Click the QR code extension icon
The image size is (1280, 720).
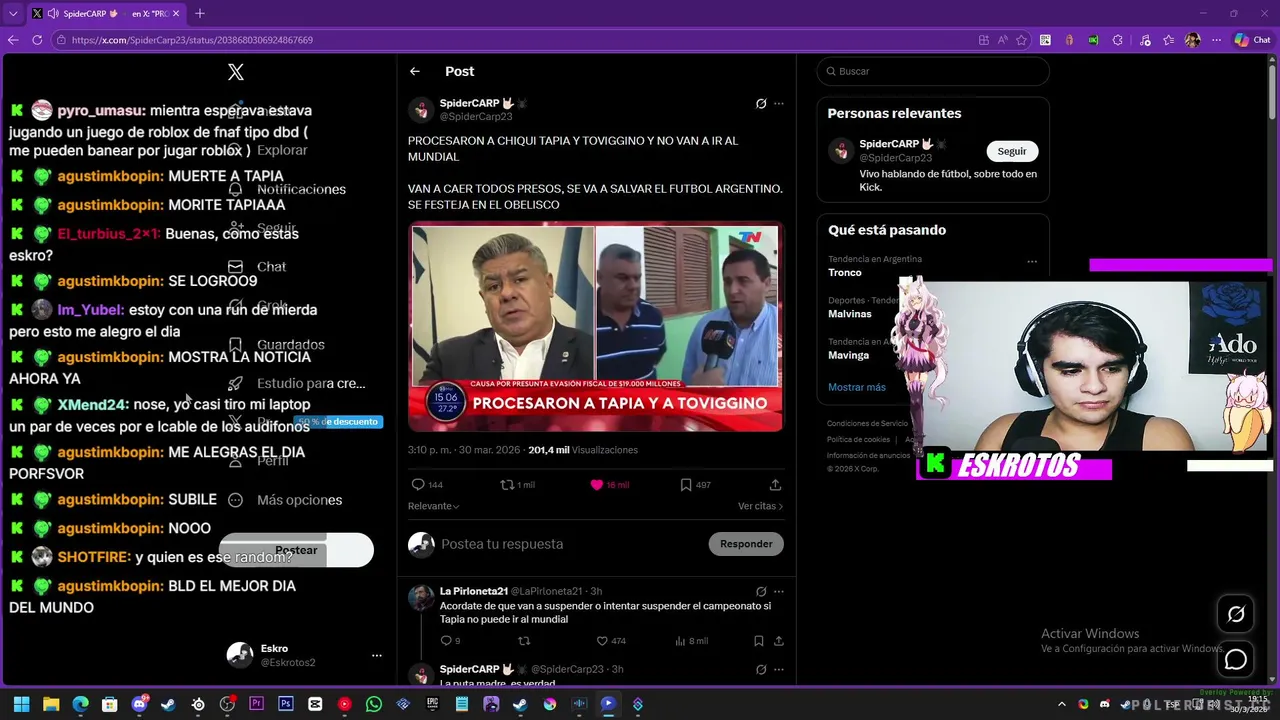pyautogui.click(x=1045, y=40)
